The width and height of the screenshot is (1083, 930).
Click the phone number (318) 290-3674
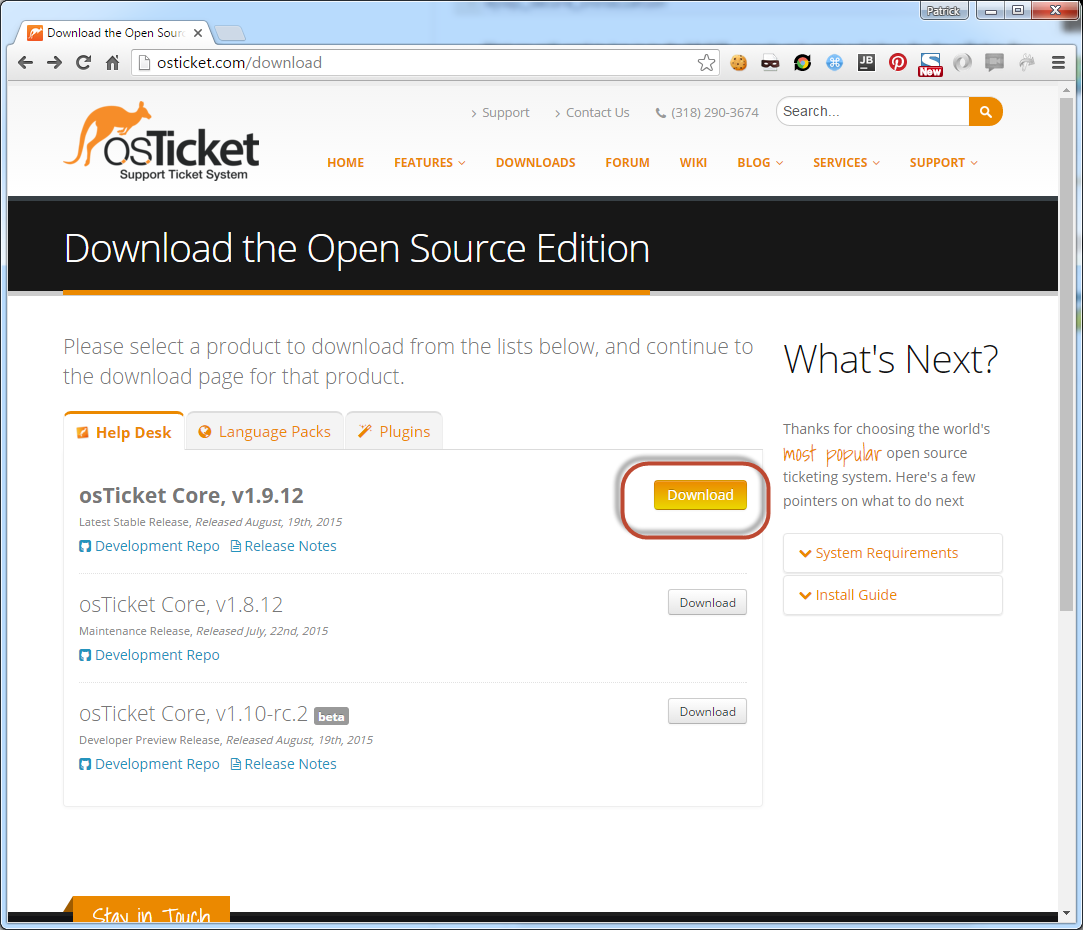[x=715, y=113]
